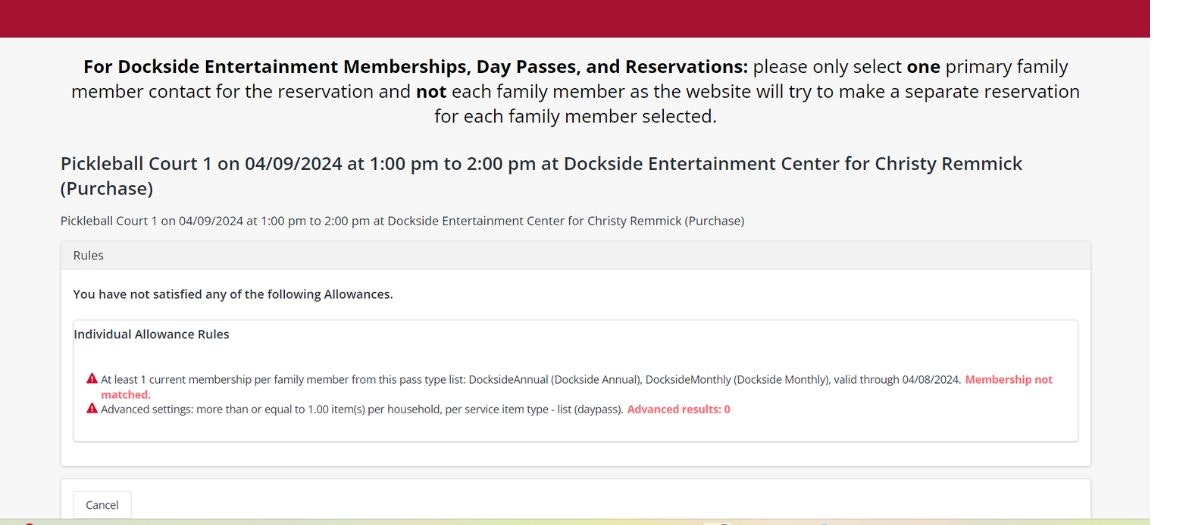Click the large Pickleball Court 1 heading
This screenshot has height=525, width=1180.
(540, 164)
